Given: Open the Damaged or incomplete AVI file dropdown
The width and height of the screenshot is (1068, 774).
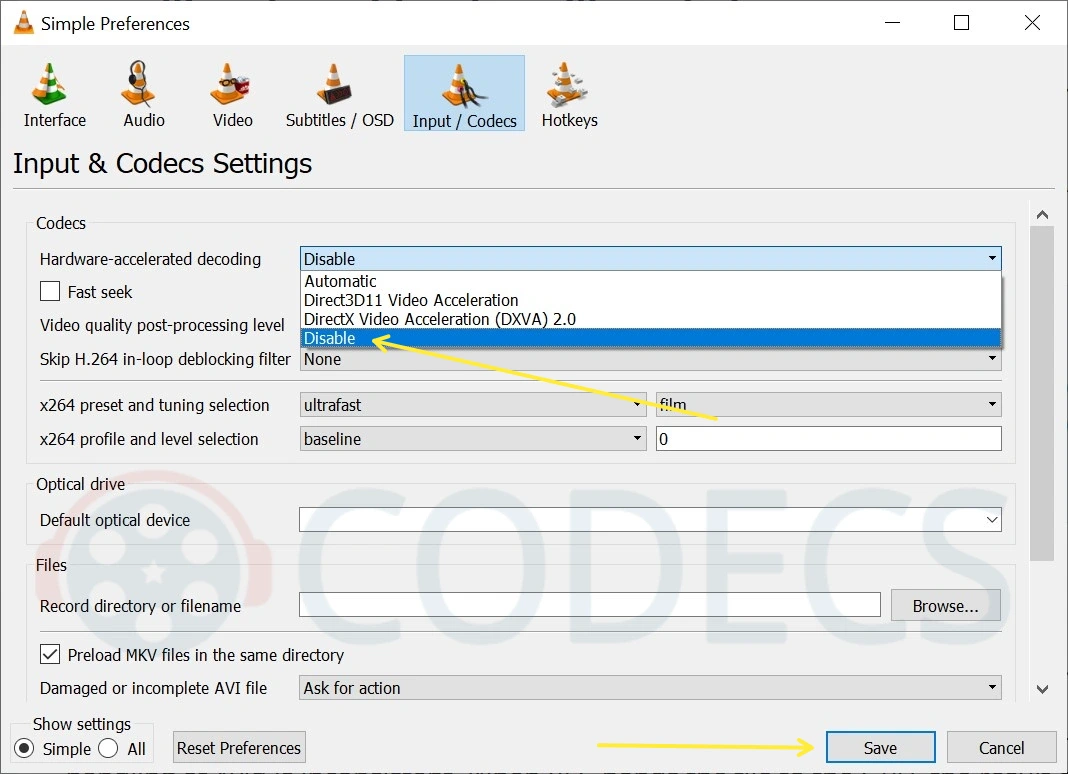Looking at the screenshot, I should click(650, 688).
